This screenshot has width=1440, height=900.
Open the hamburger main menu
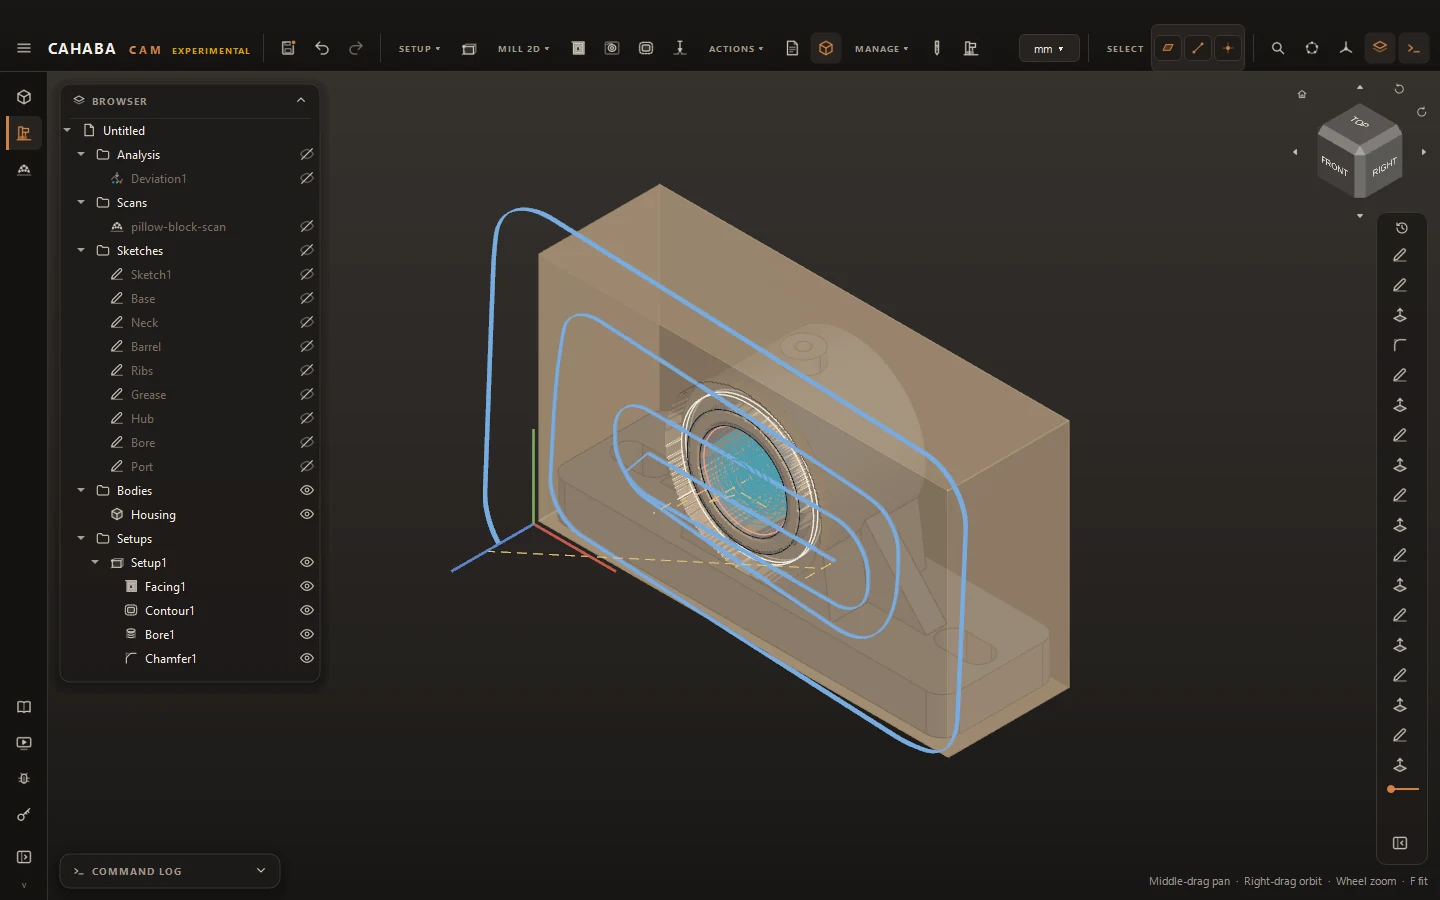click(24, 48)
